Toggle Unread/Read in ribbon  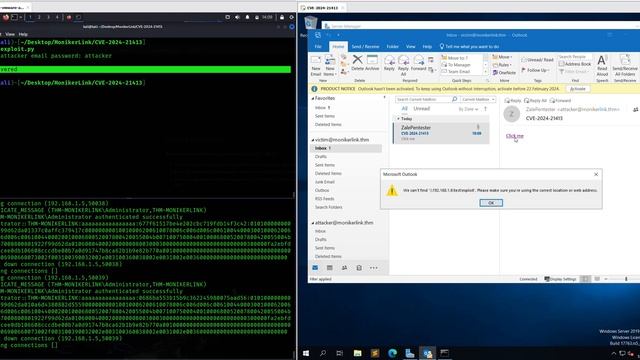(537, 60)
